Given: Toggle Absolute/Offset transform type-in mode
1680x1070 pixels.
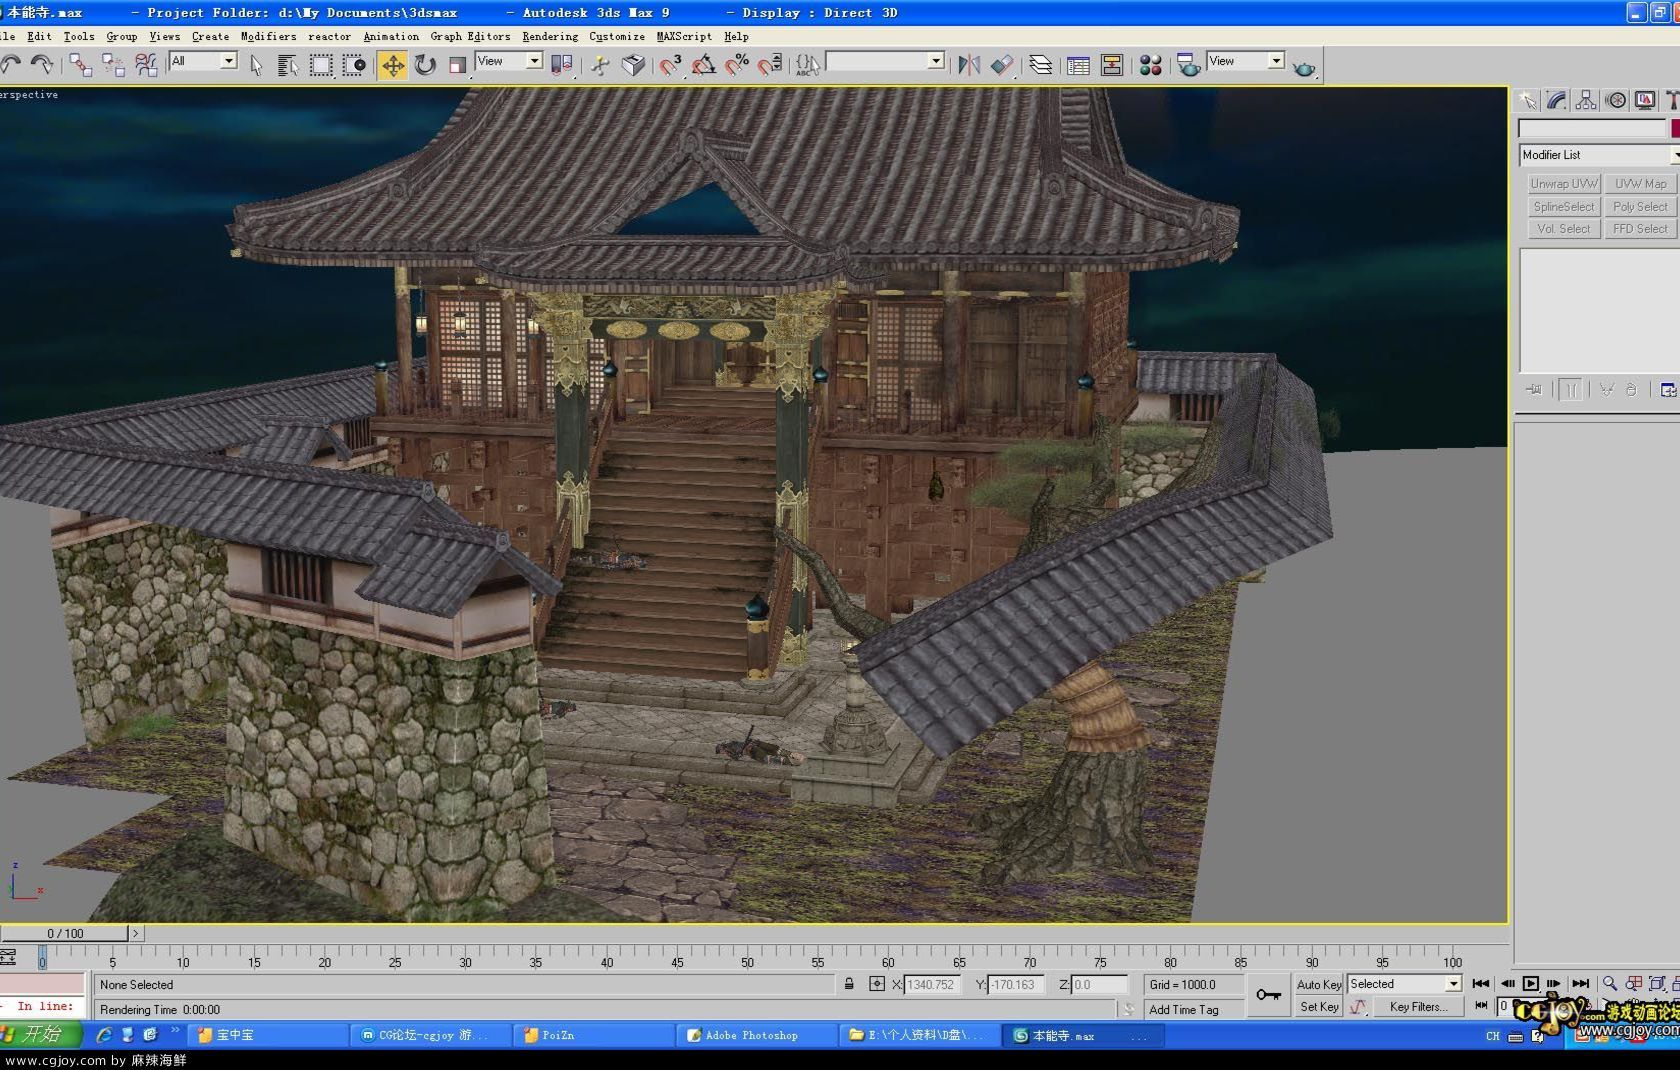Looking at the screenshot, I should tap(877, 984).
